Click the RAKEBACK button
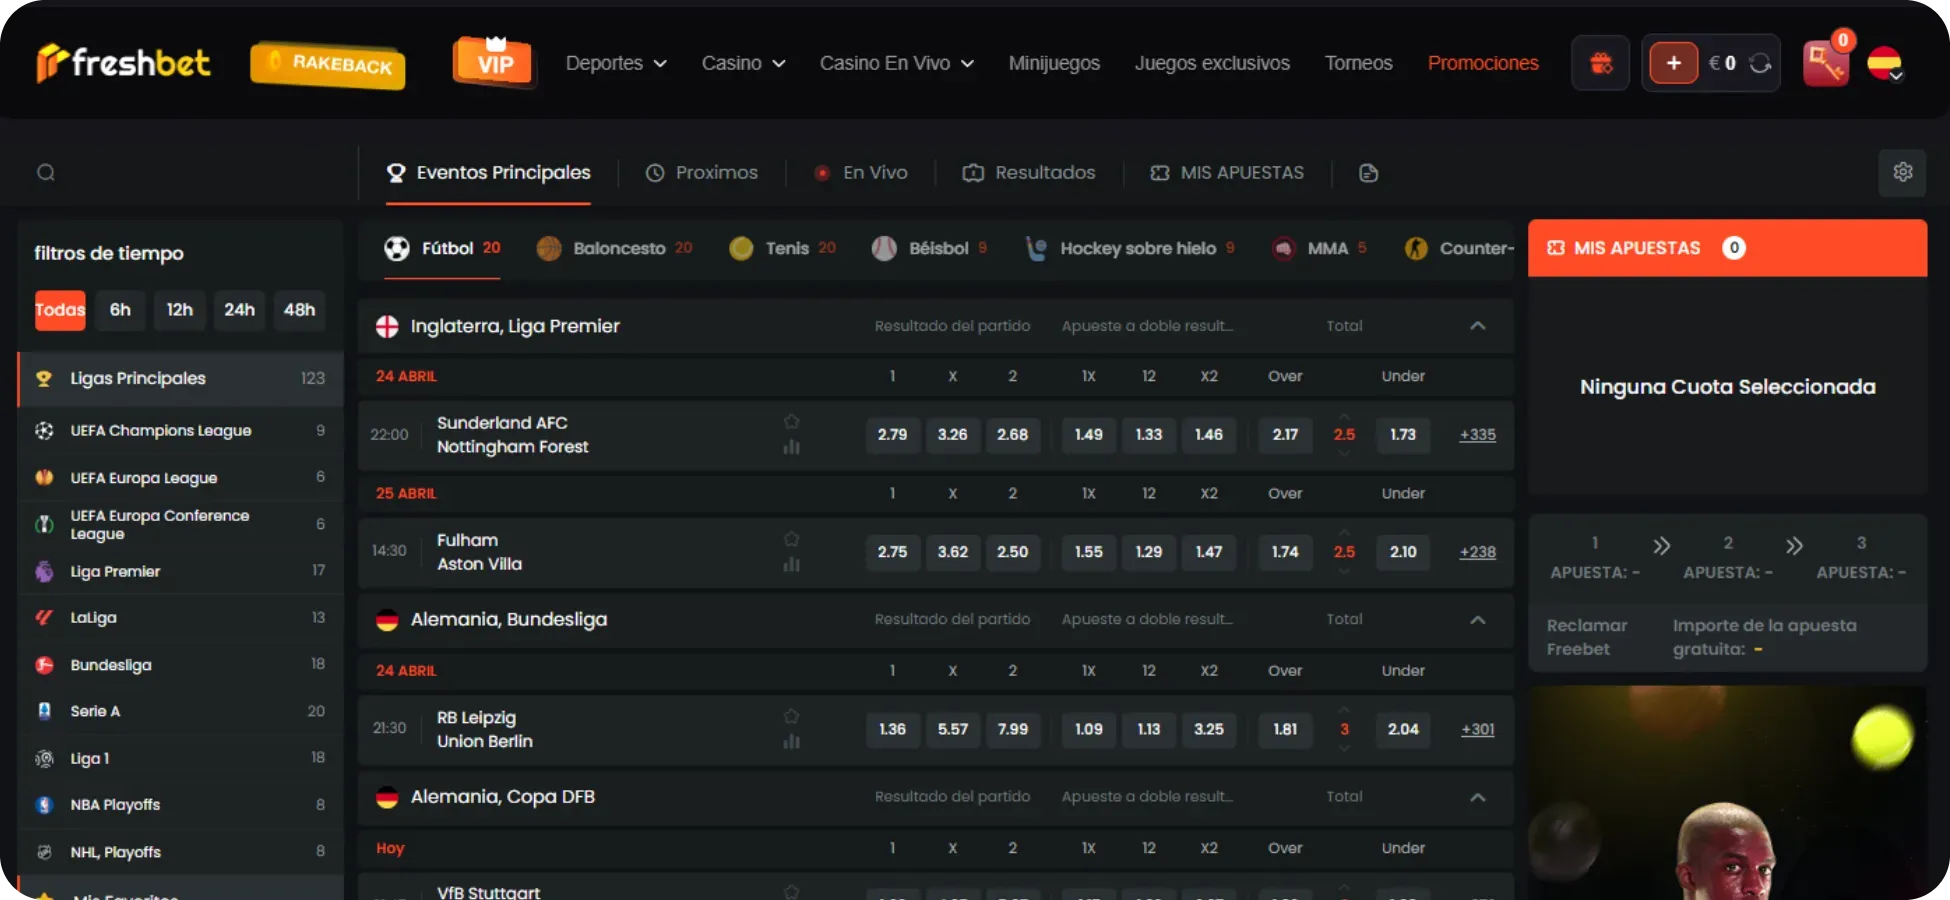 (x=328, y=64)
